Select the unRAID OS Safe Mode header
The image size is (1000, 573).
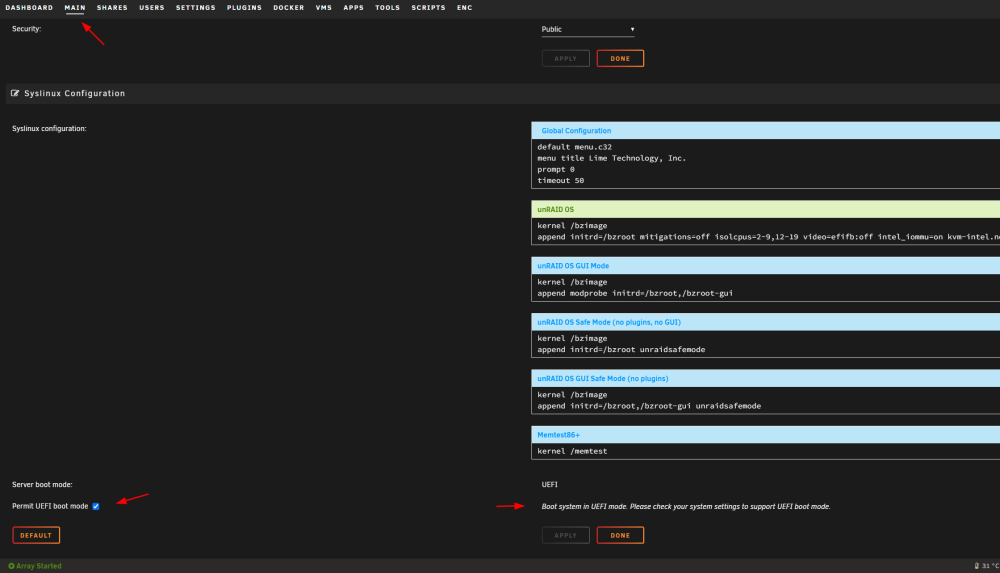click(x=765, y=322)
